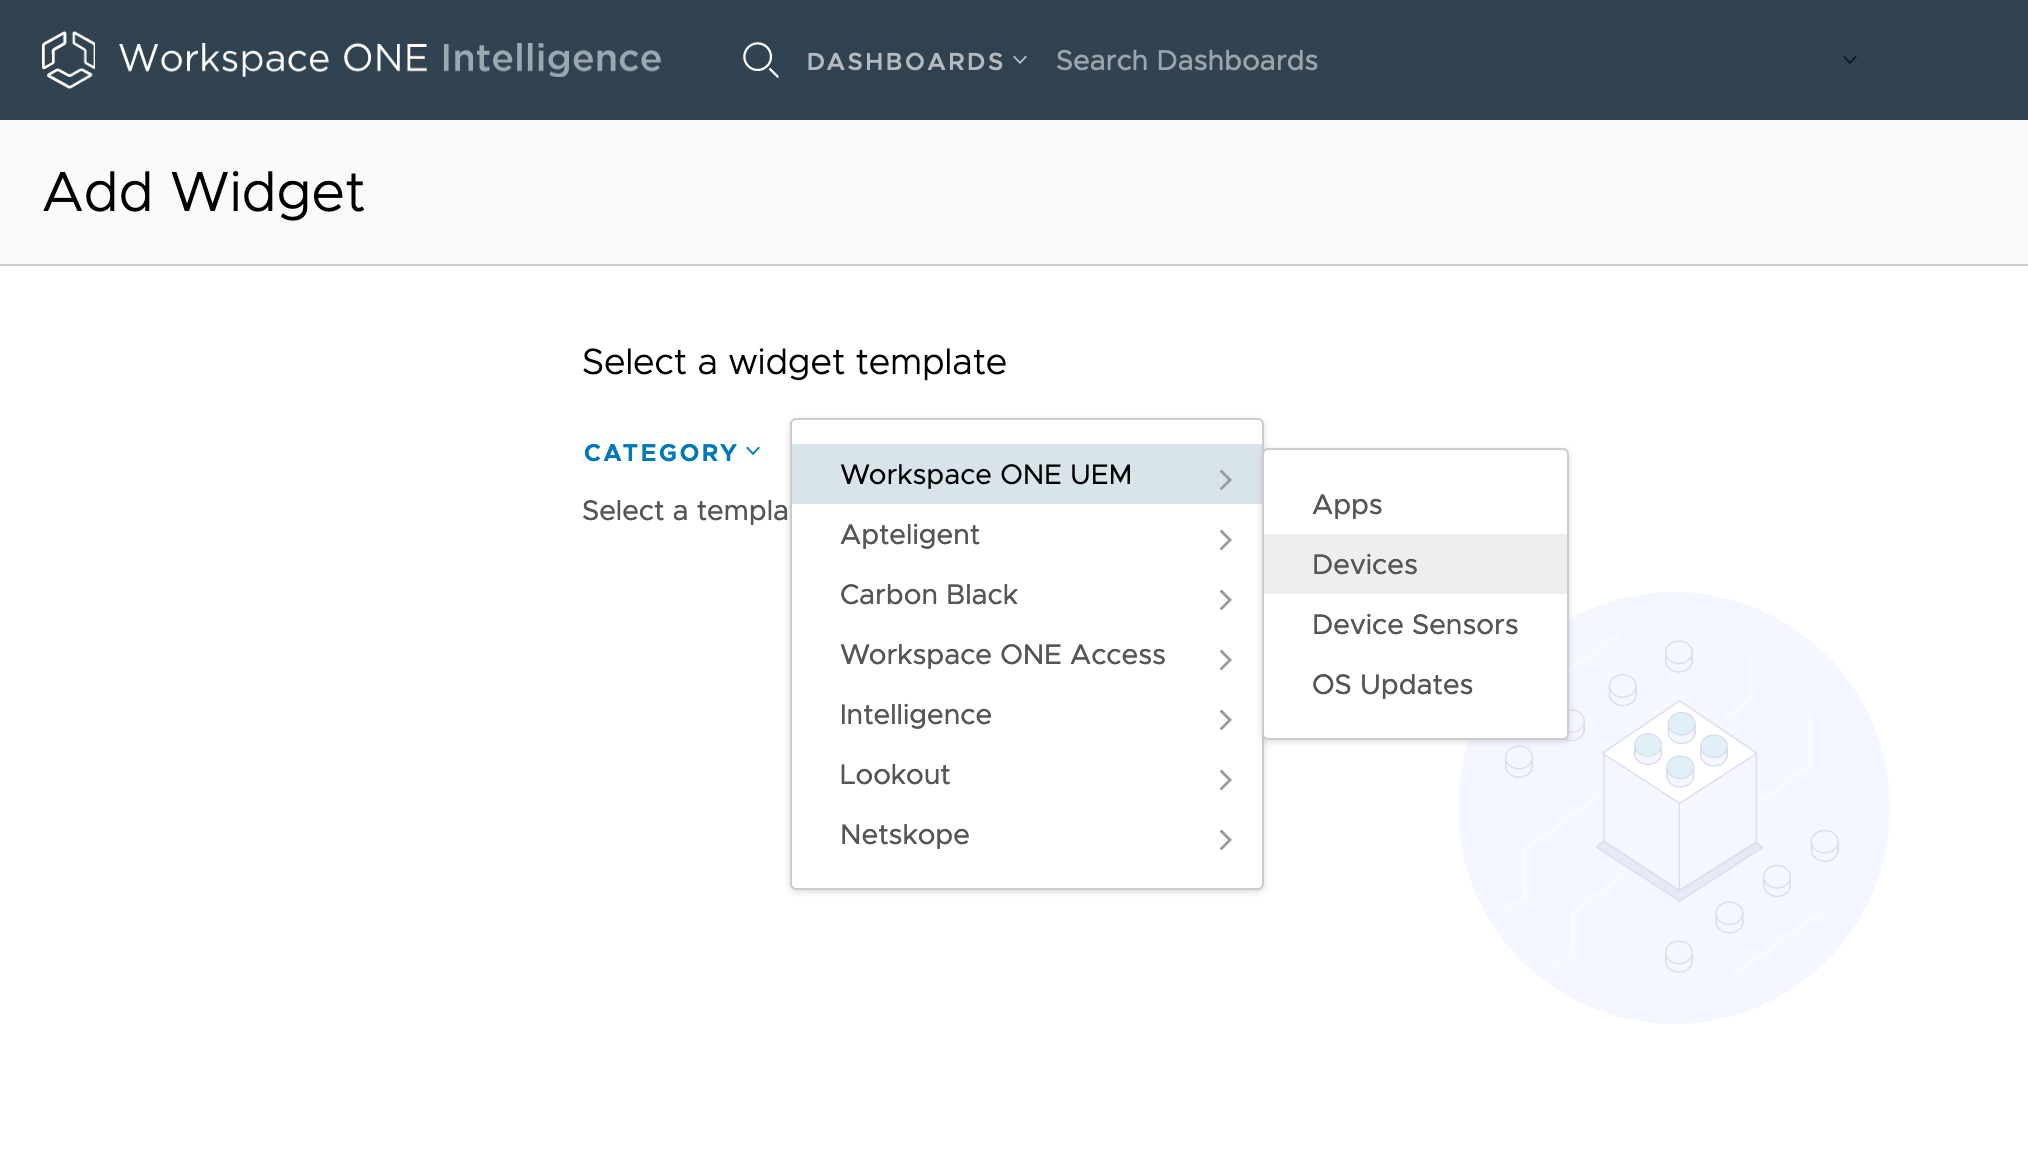The width and height of the screenshot is (2028, 1154).
Task: Click the Netskope submenu arrow
Action: (1225, 840)
